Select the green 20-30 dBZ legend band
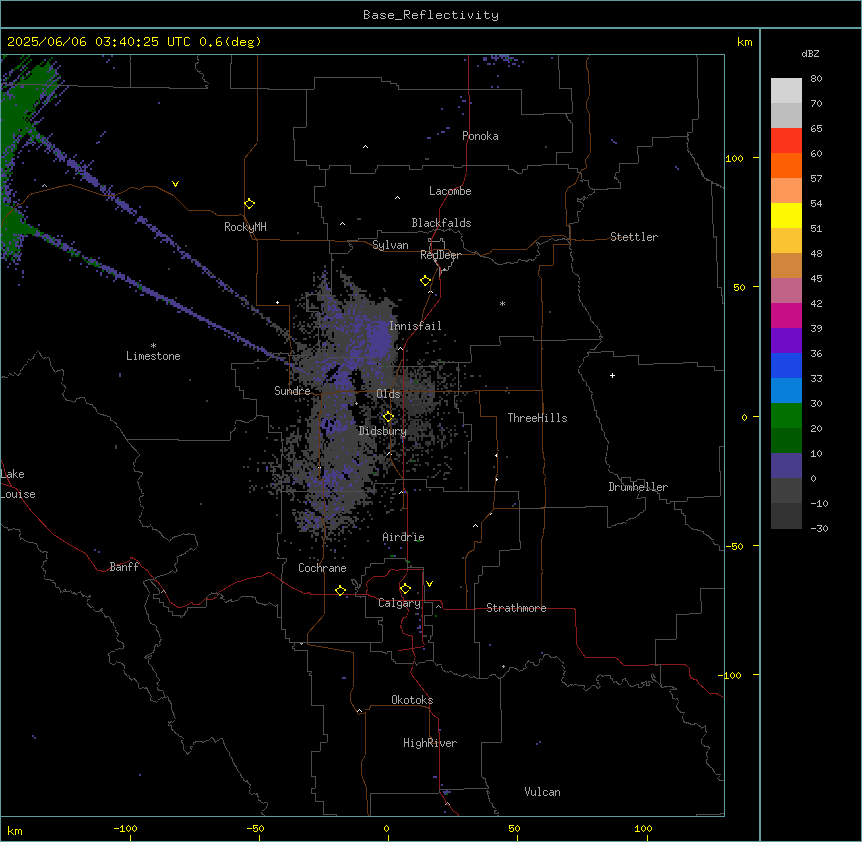Image resolution: width=862 pixels, height=842 pixels. (786, 416)
